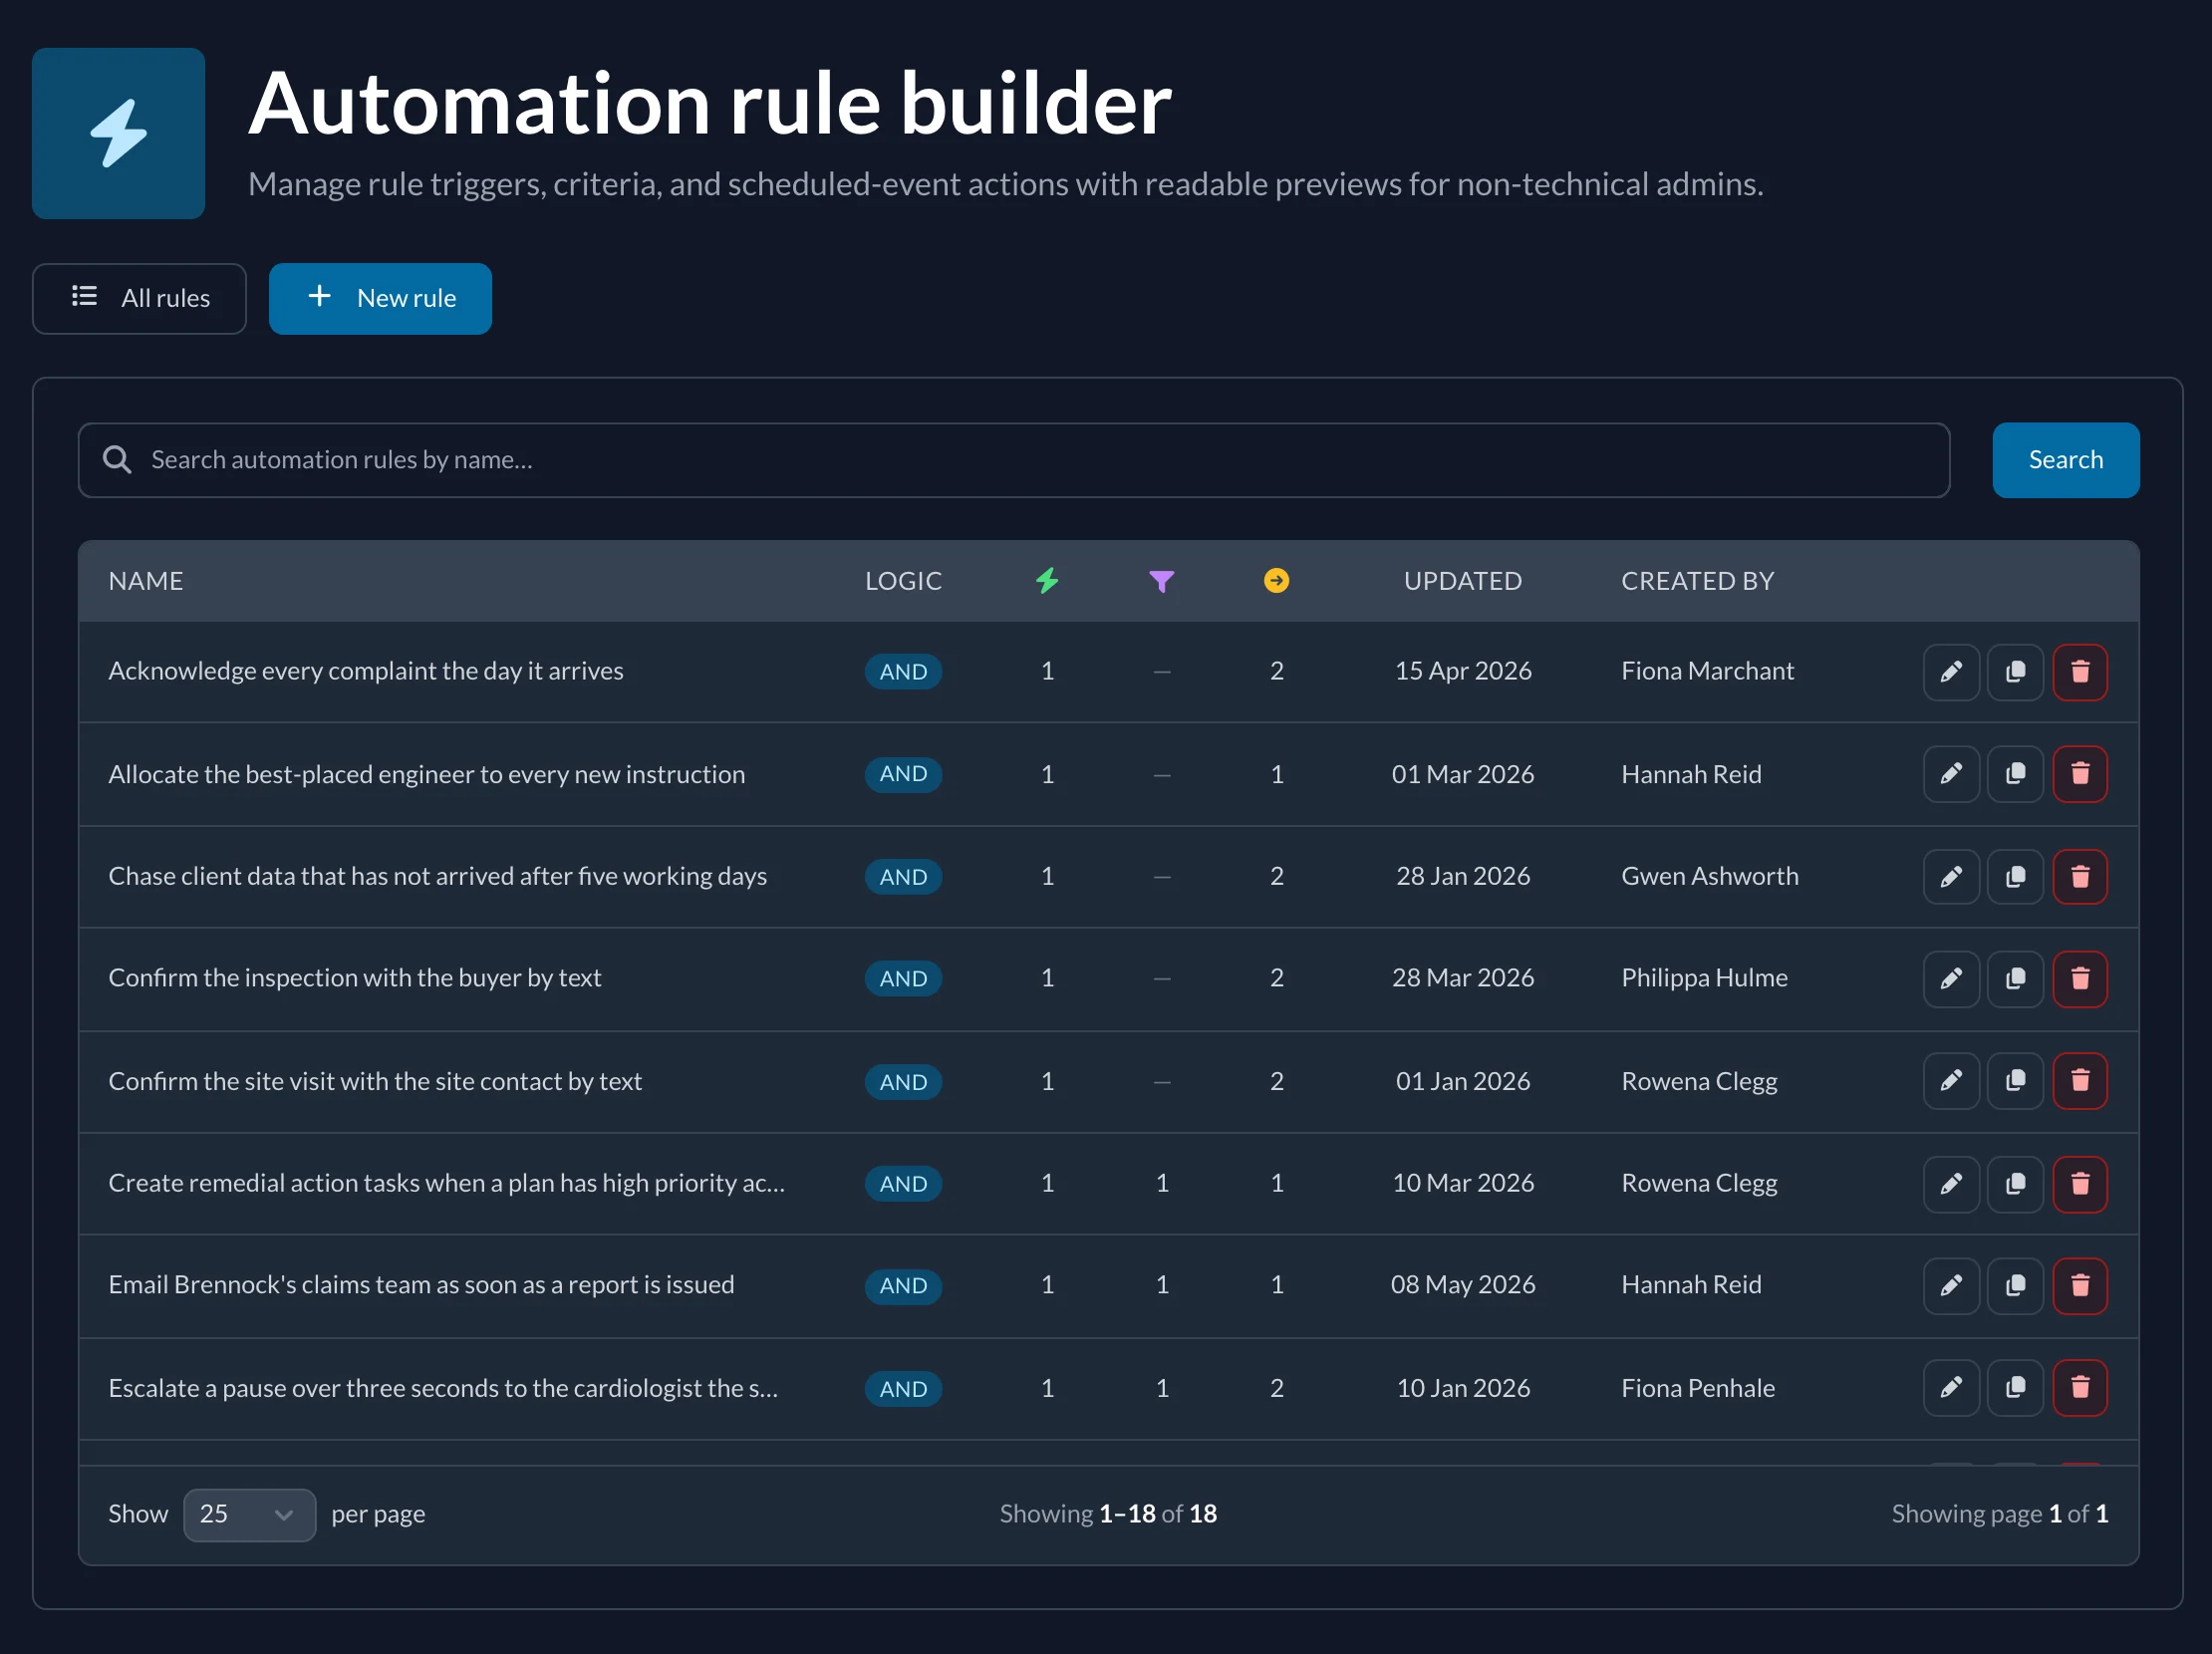Screen dimensions: 2212x1654
Task: Focus the search automation rules field
Action: (1013, 460)
